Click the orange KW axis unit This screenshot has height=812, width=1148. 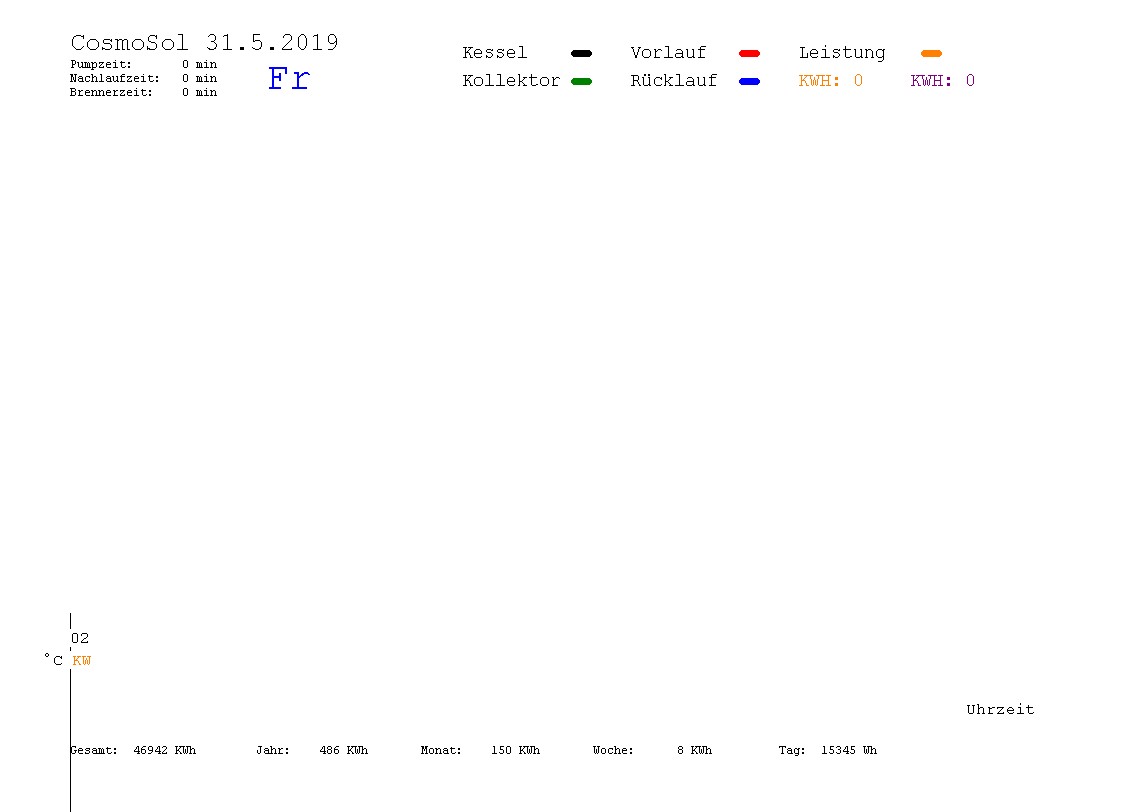(x=82, y=660)
